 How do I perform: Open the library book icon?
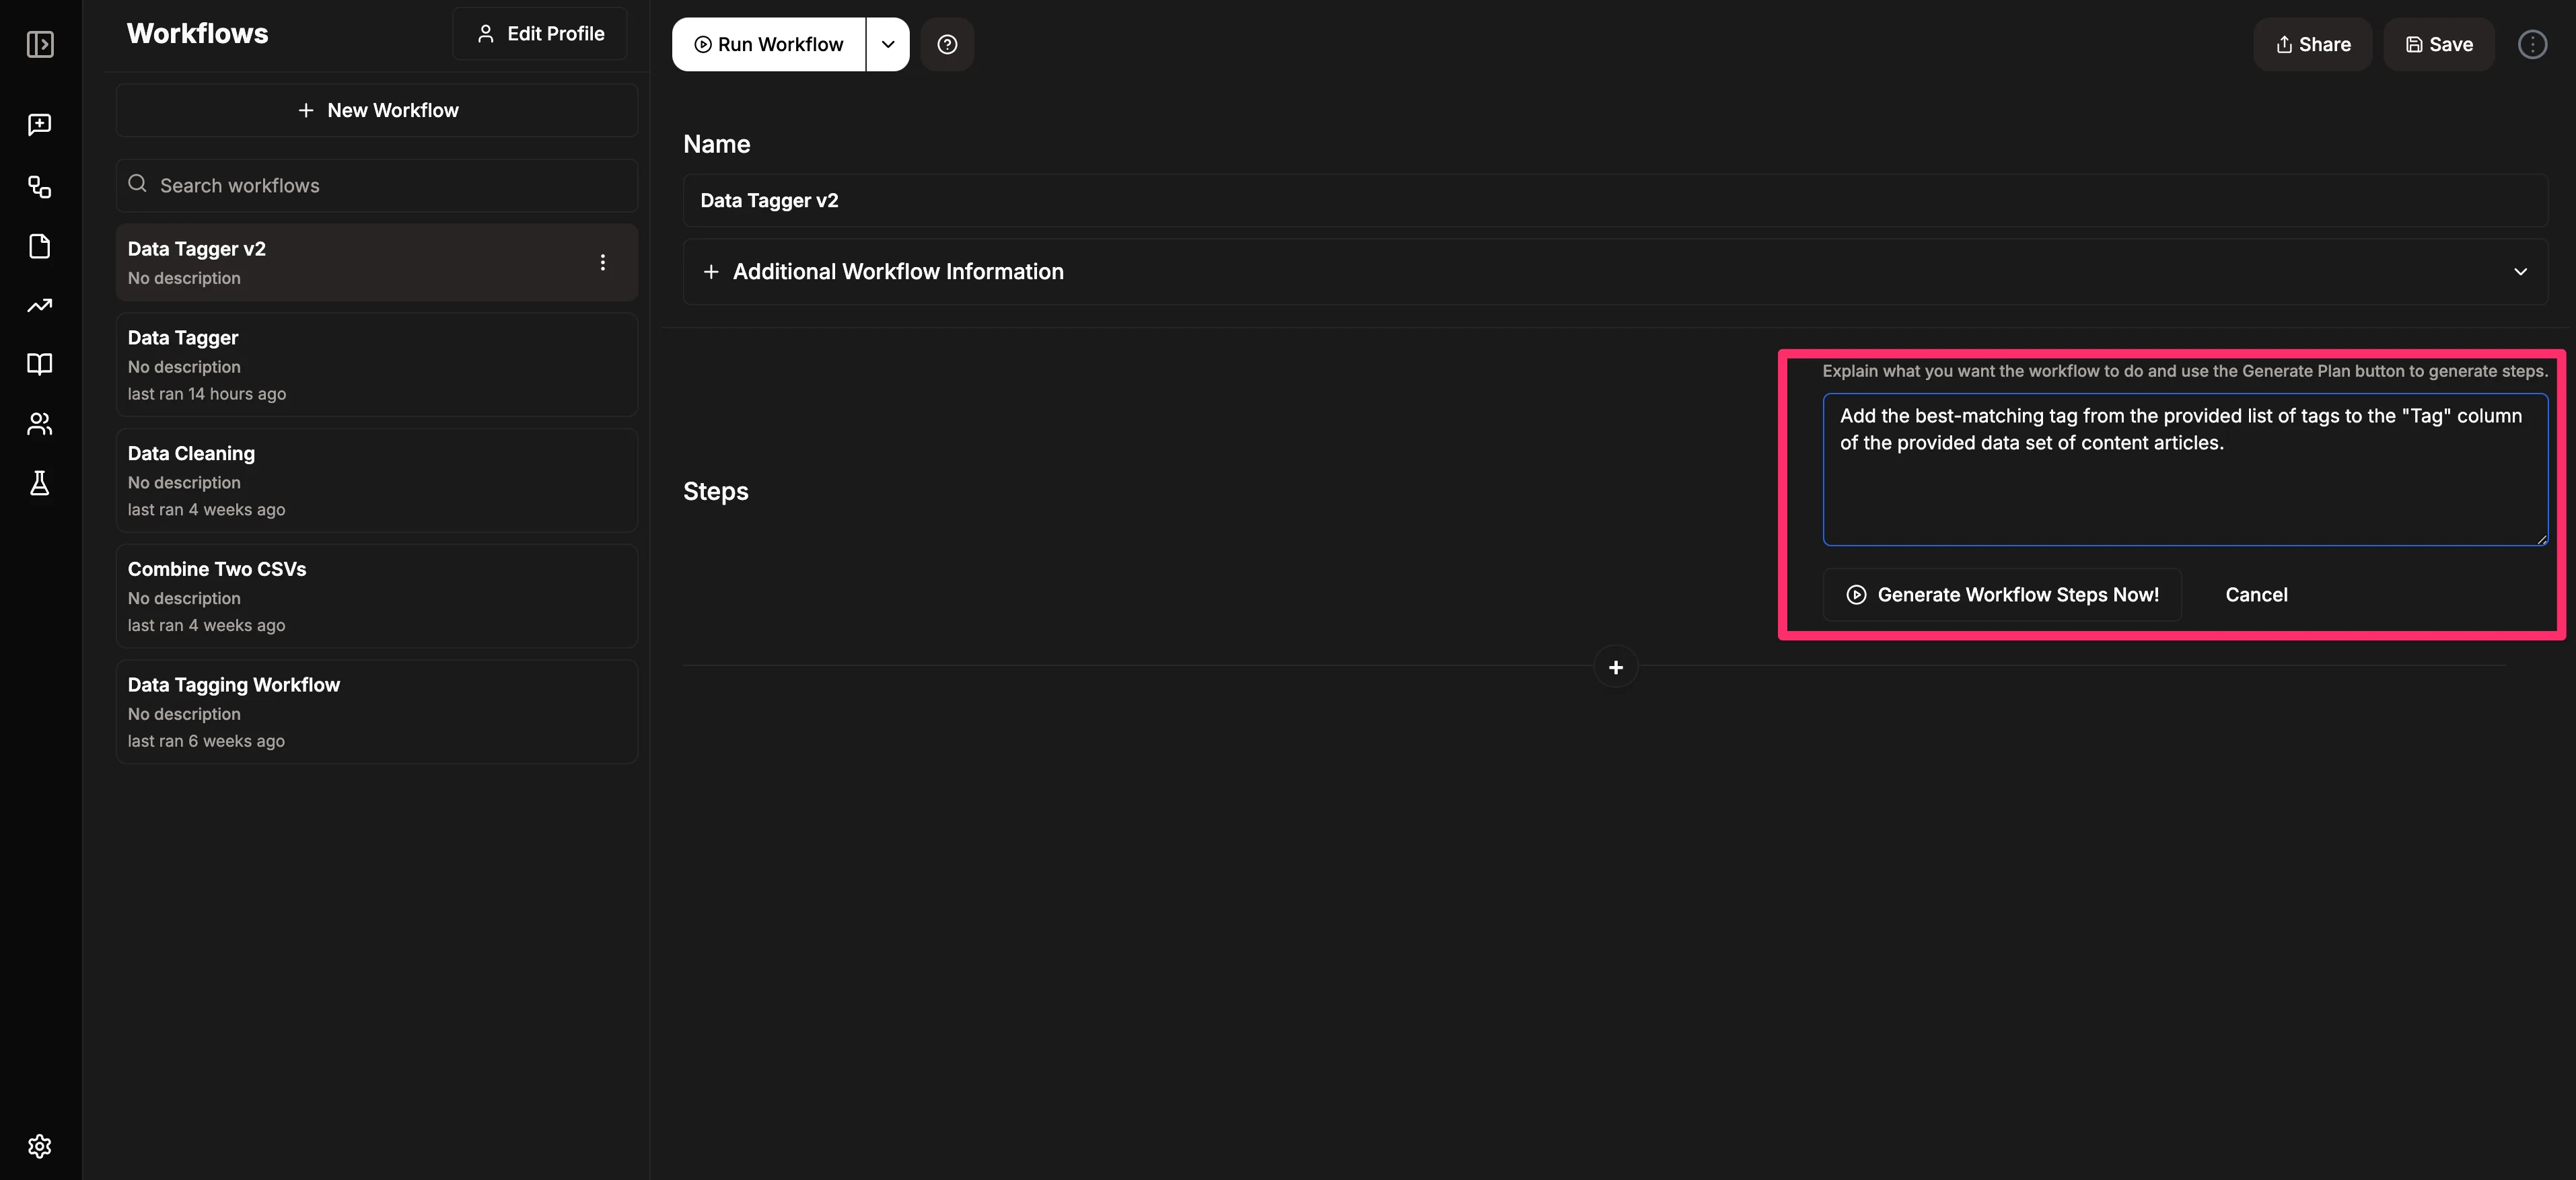(40, 364)
